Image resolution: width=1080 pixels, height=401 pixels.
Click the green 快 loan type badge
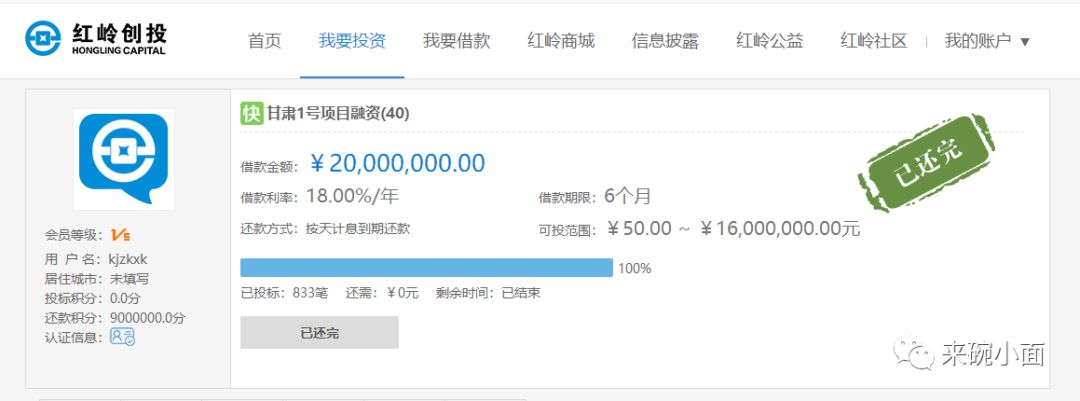coord(251,113)
